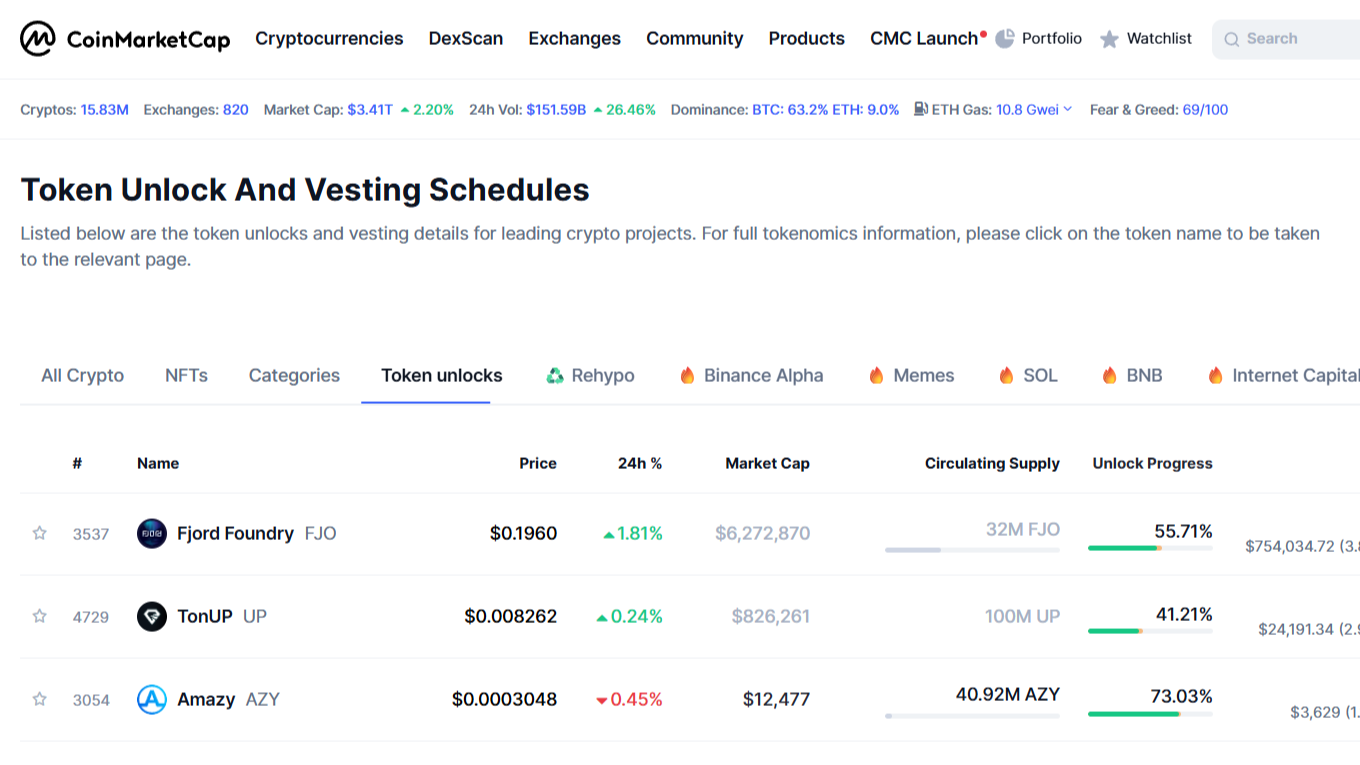The width and height of the screenshot is (1360, 765).
Task: Click the Rehypo recycle icon
Action: click(x=555, y=376)
